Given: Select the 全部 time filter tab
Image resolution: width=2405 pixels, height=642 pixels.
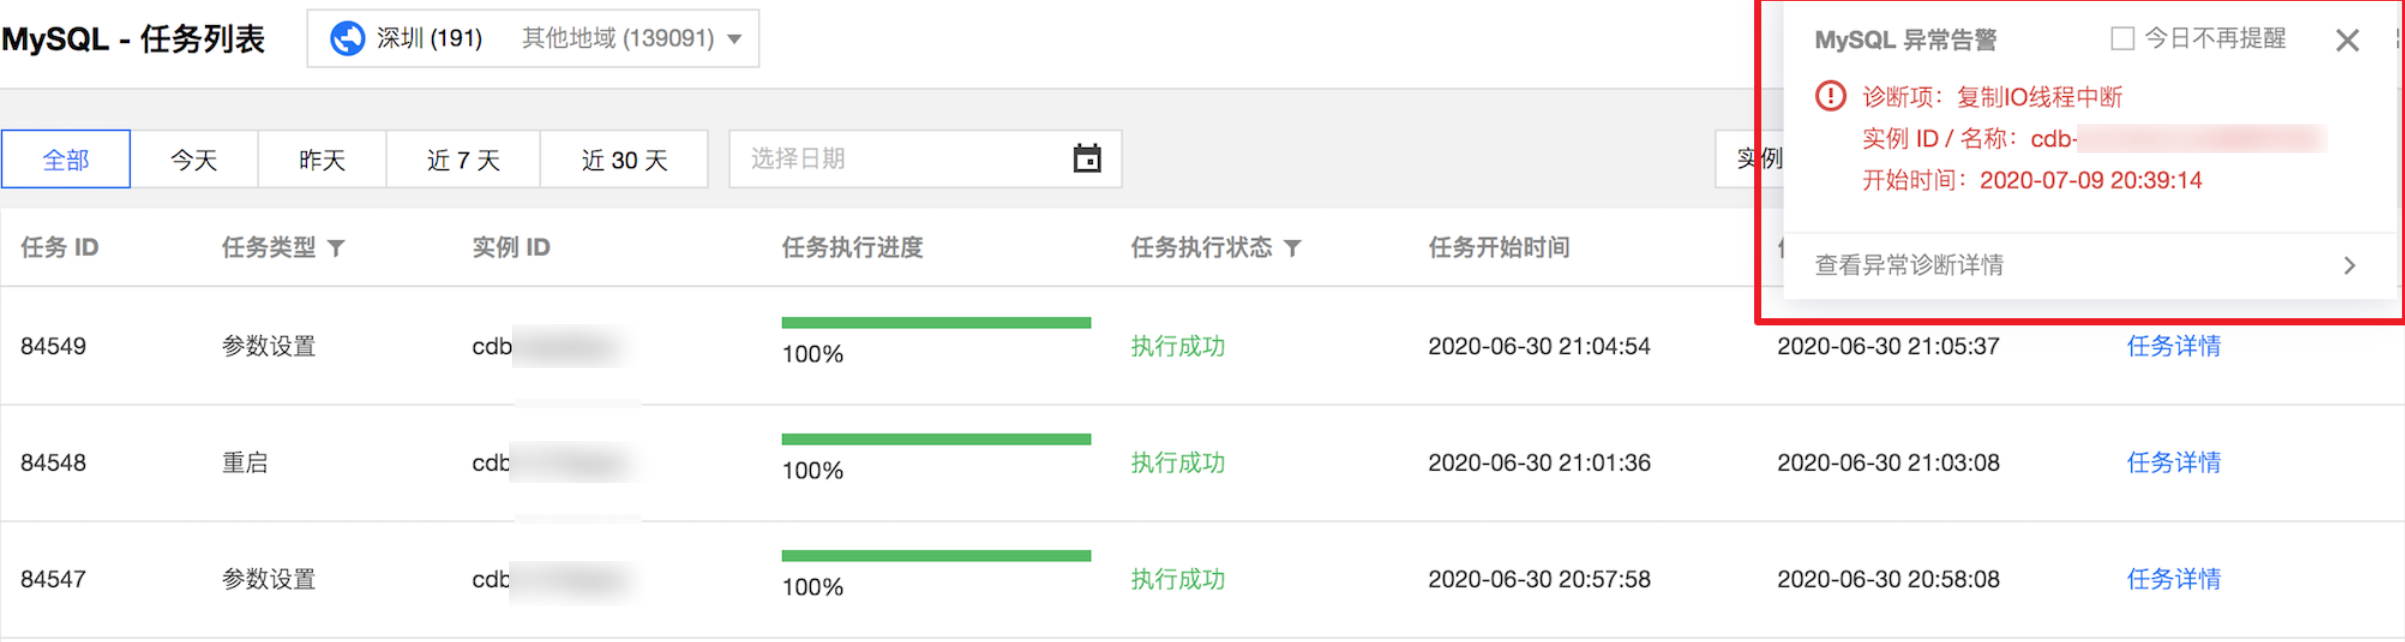Looking at the screenshot, I should tap(66, 159).
